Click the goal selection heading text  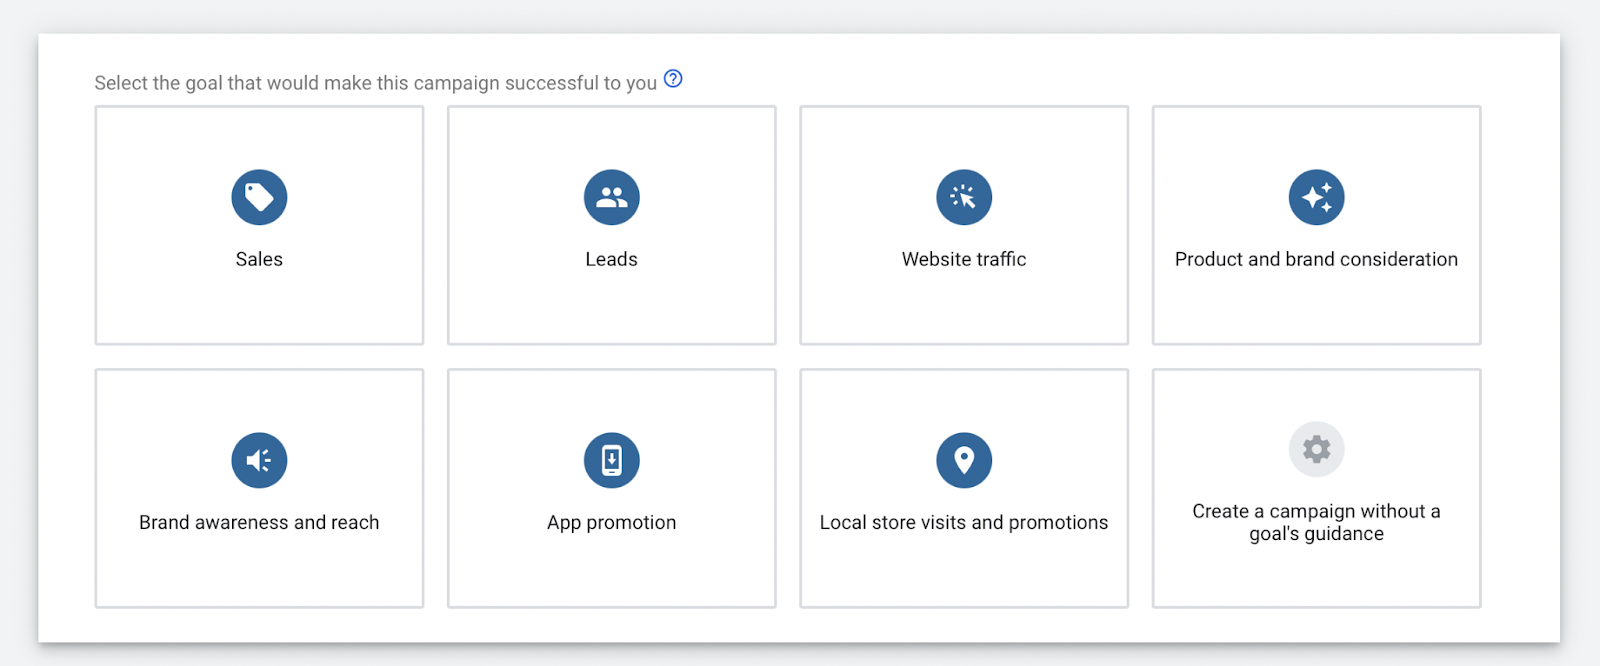click(x=375, y=83)
